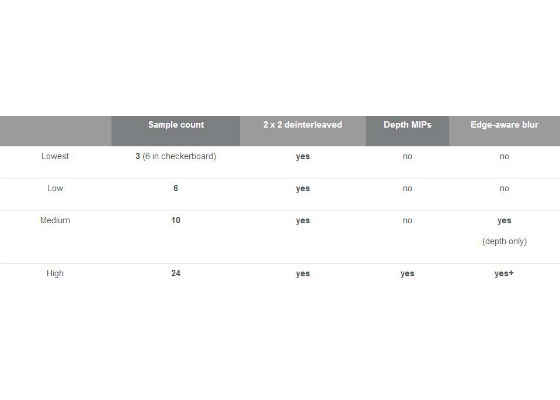Select the sample count value 6
Image resolution: width=560 pixels, height=400 pixels.
pyautogui.click(x=176, y=188)
